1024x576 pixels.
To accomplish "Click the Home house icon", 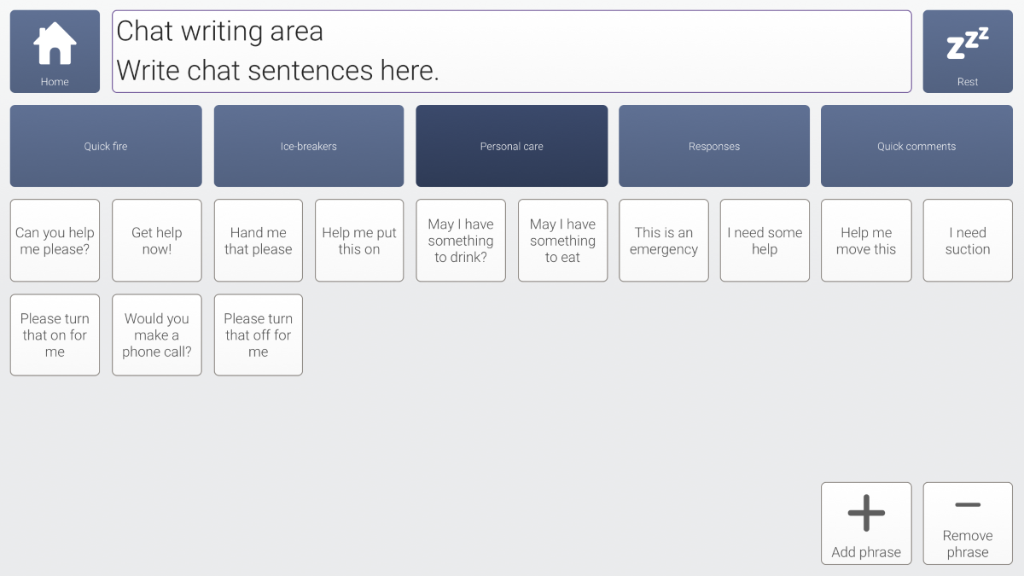I will (55, 45).
